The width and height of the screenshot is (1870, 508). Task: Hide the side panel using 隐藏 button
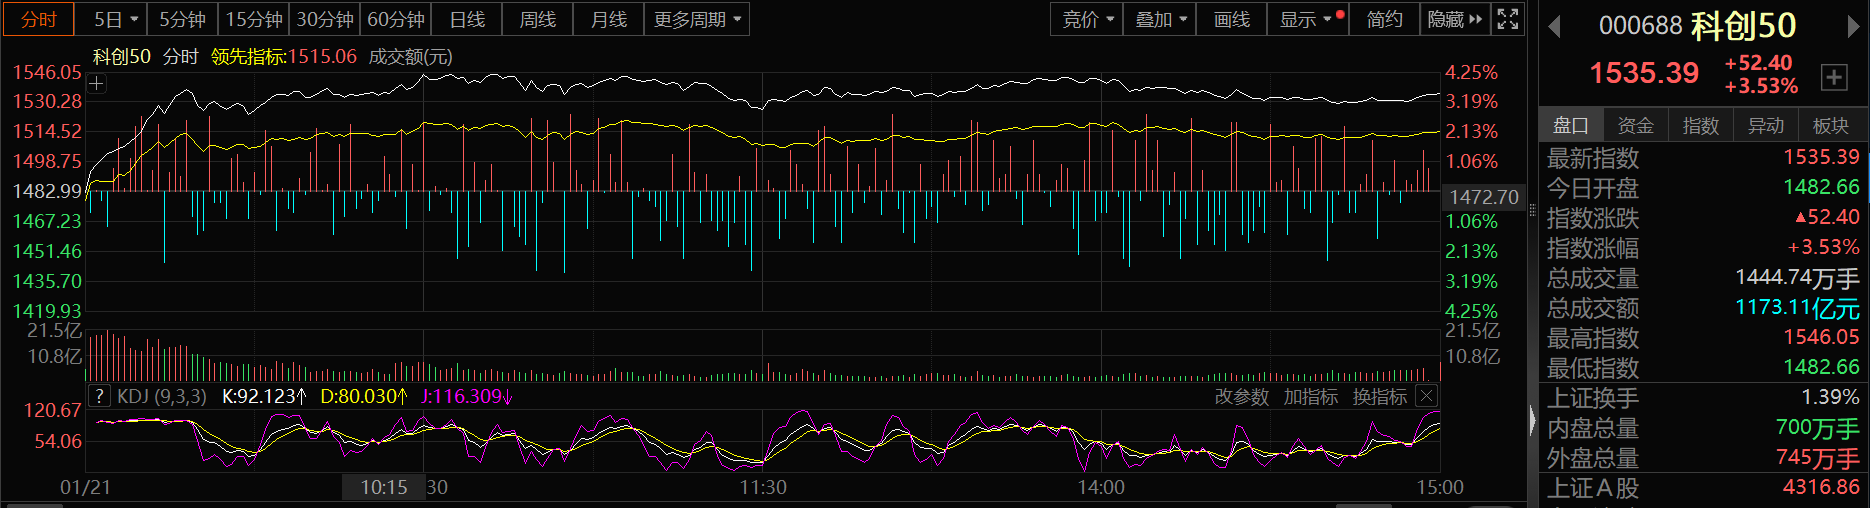pyautogui.click(x=1454, y=19)
